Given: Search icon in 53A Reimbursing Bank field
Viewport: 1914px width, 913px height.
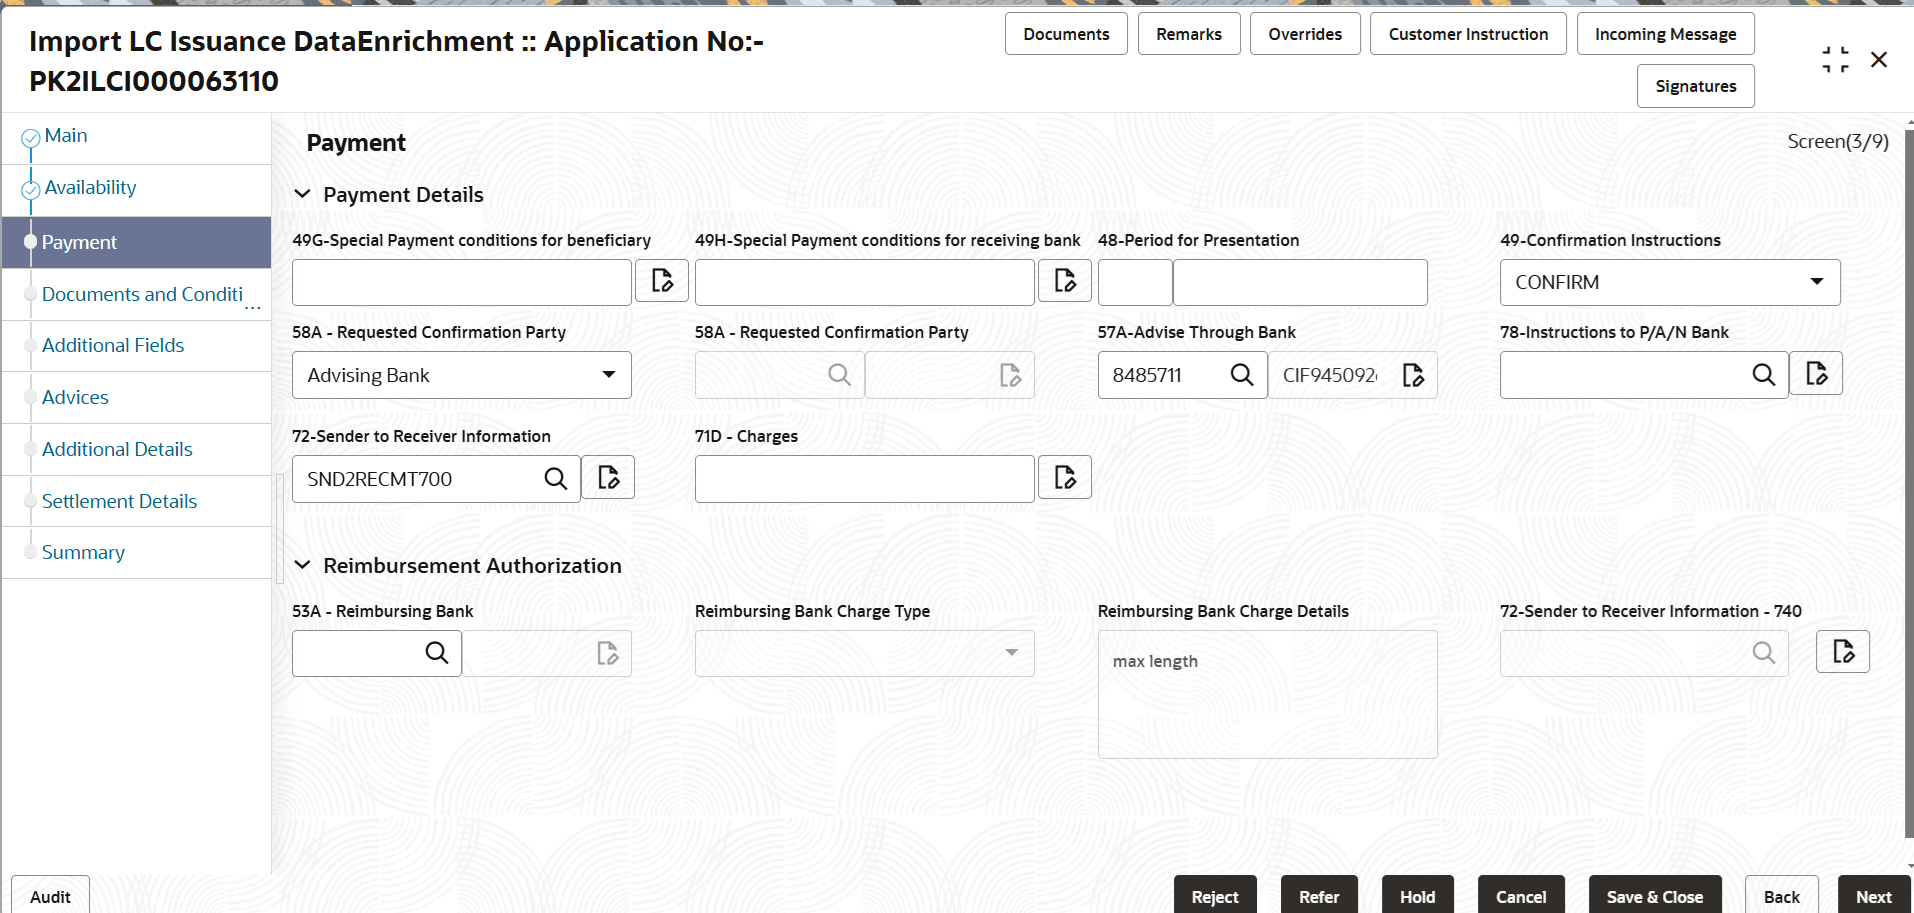Looking at the screenshot, I should [x=437, y=653].
